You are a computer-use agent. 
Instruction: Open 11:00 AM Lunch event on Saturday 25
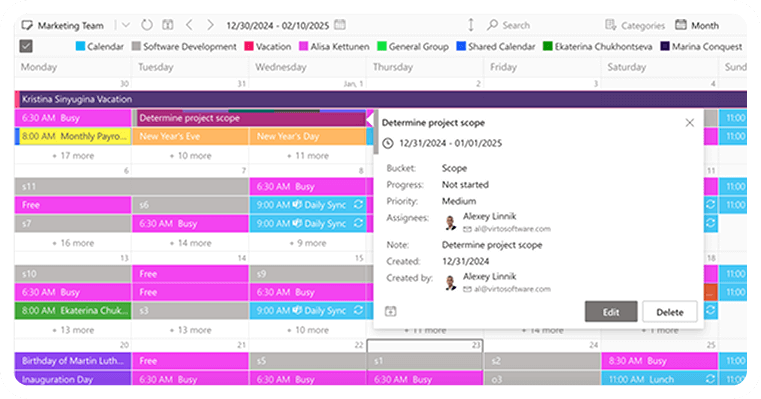pyautogui.click(x=660, y=379)
